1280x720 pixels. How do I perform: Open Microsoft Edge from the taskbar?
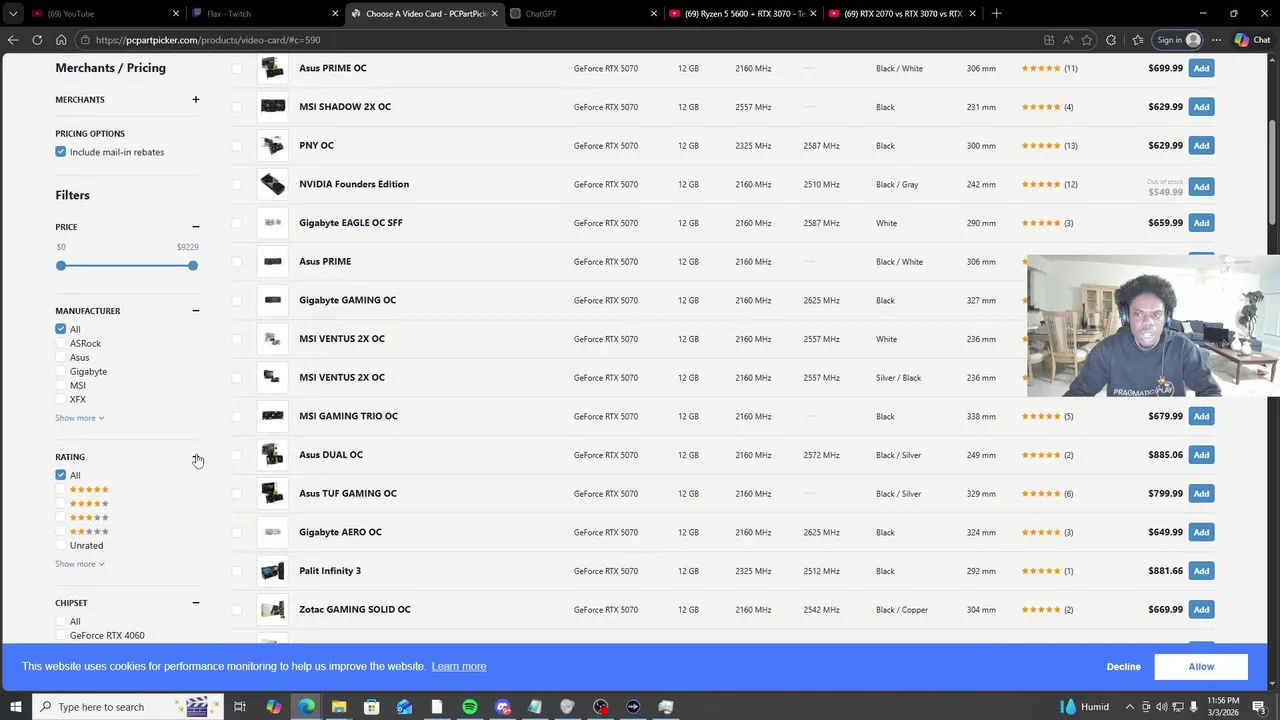point(306,707)
